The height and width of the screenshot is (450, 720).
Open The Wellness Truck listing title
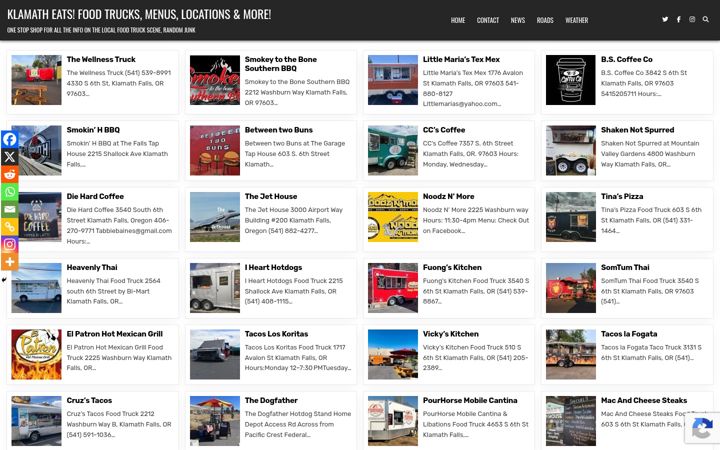coord(101,59)
